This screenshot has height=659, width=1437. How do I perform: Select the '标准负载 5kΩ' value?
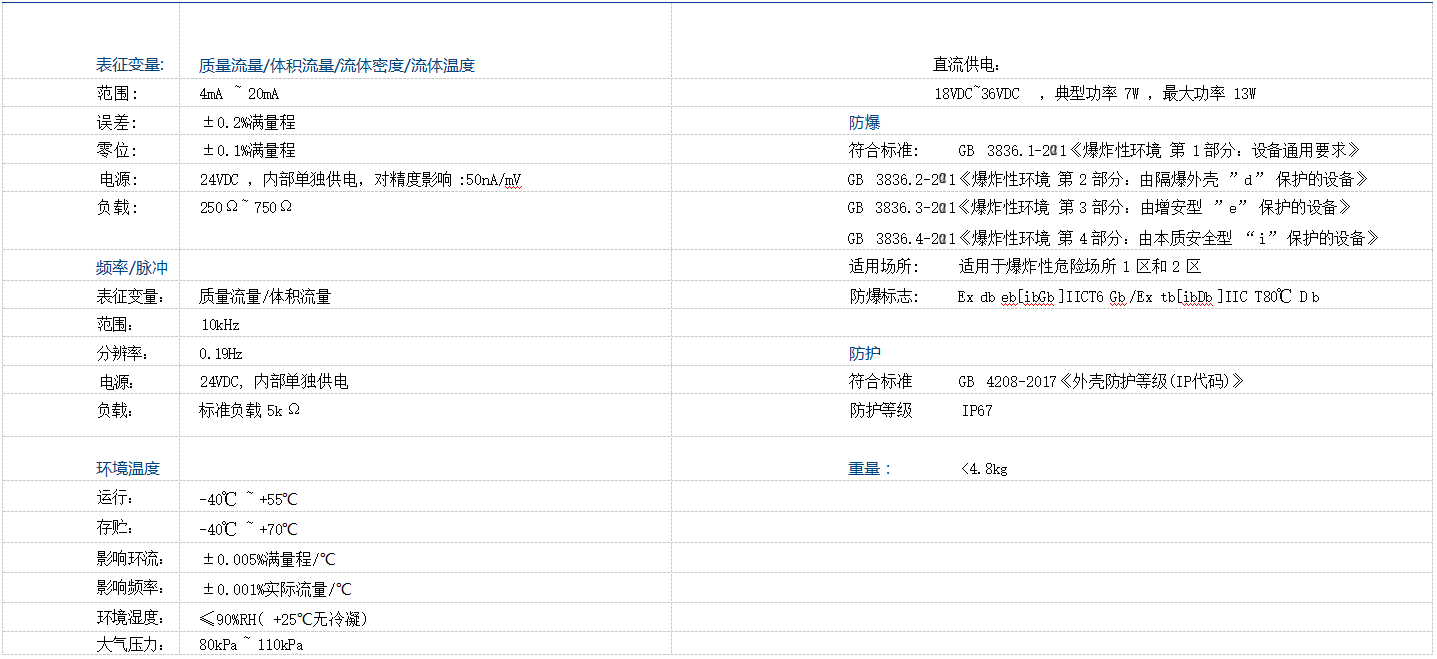(x=249, y=410)
